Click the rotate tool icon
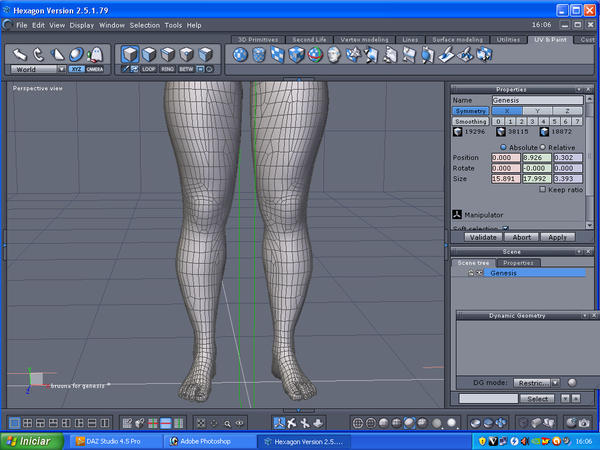Screen dimensions: 600x450 pyautogui.click(x=38, y=53)
